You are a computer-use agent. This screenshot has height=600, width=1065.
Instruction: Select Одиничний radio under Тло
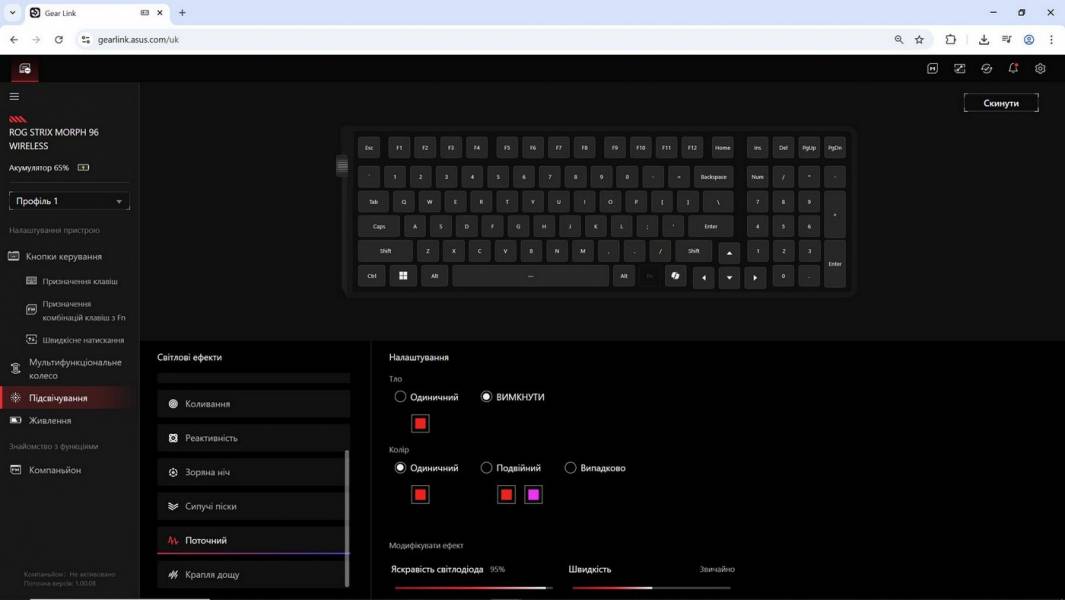[x=400, y=396]
